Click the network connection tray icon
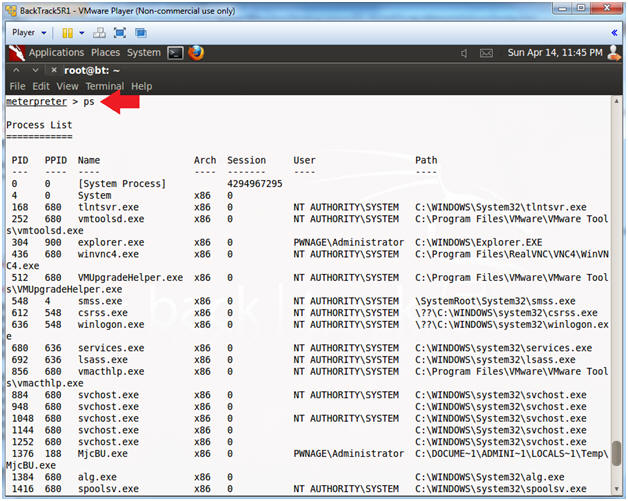 [x=486, y=53]
